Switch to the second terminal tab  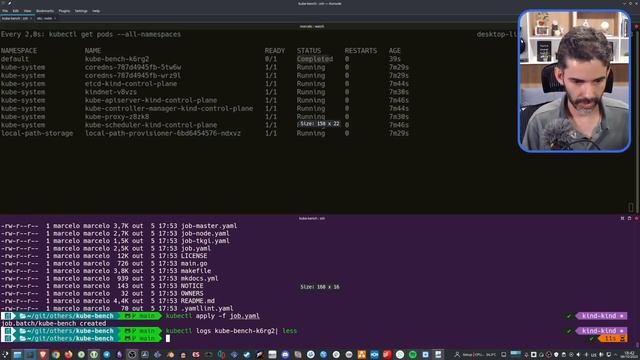[x=46, y=18]
